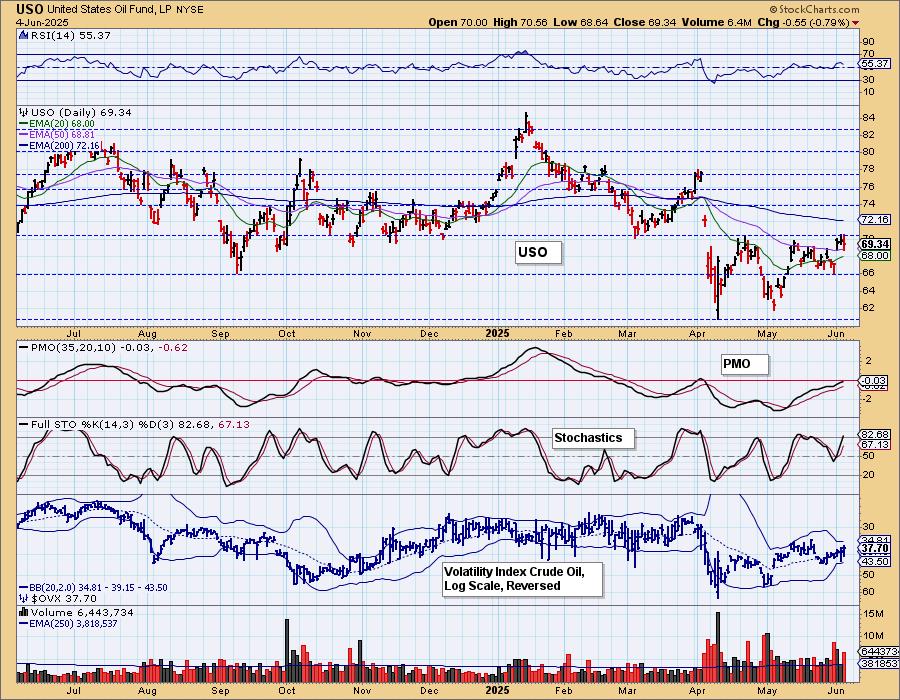Click the 62 price axis label
Viewport: 900px width, 700px height.
pyautogui.click(x=868, y=308)
